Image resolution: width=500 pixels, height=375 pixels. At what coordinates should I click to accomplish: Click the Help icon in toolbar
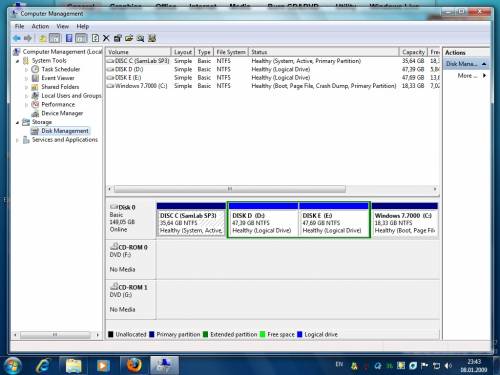[95, 38]
